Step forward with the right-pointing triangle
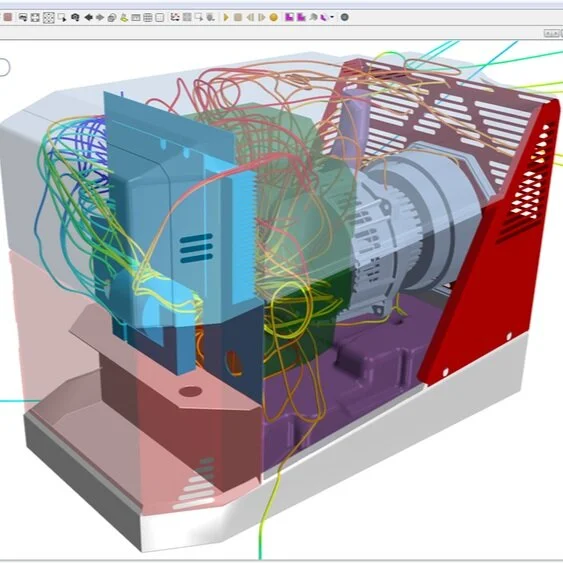This screenshot has width=563, height=563. pos(261,17)
